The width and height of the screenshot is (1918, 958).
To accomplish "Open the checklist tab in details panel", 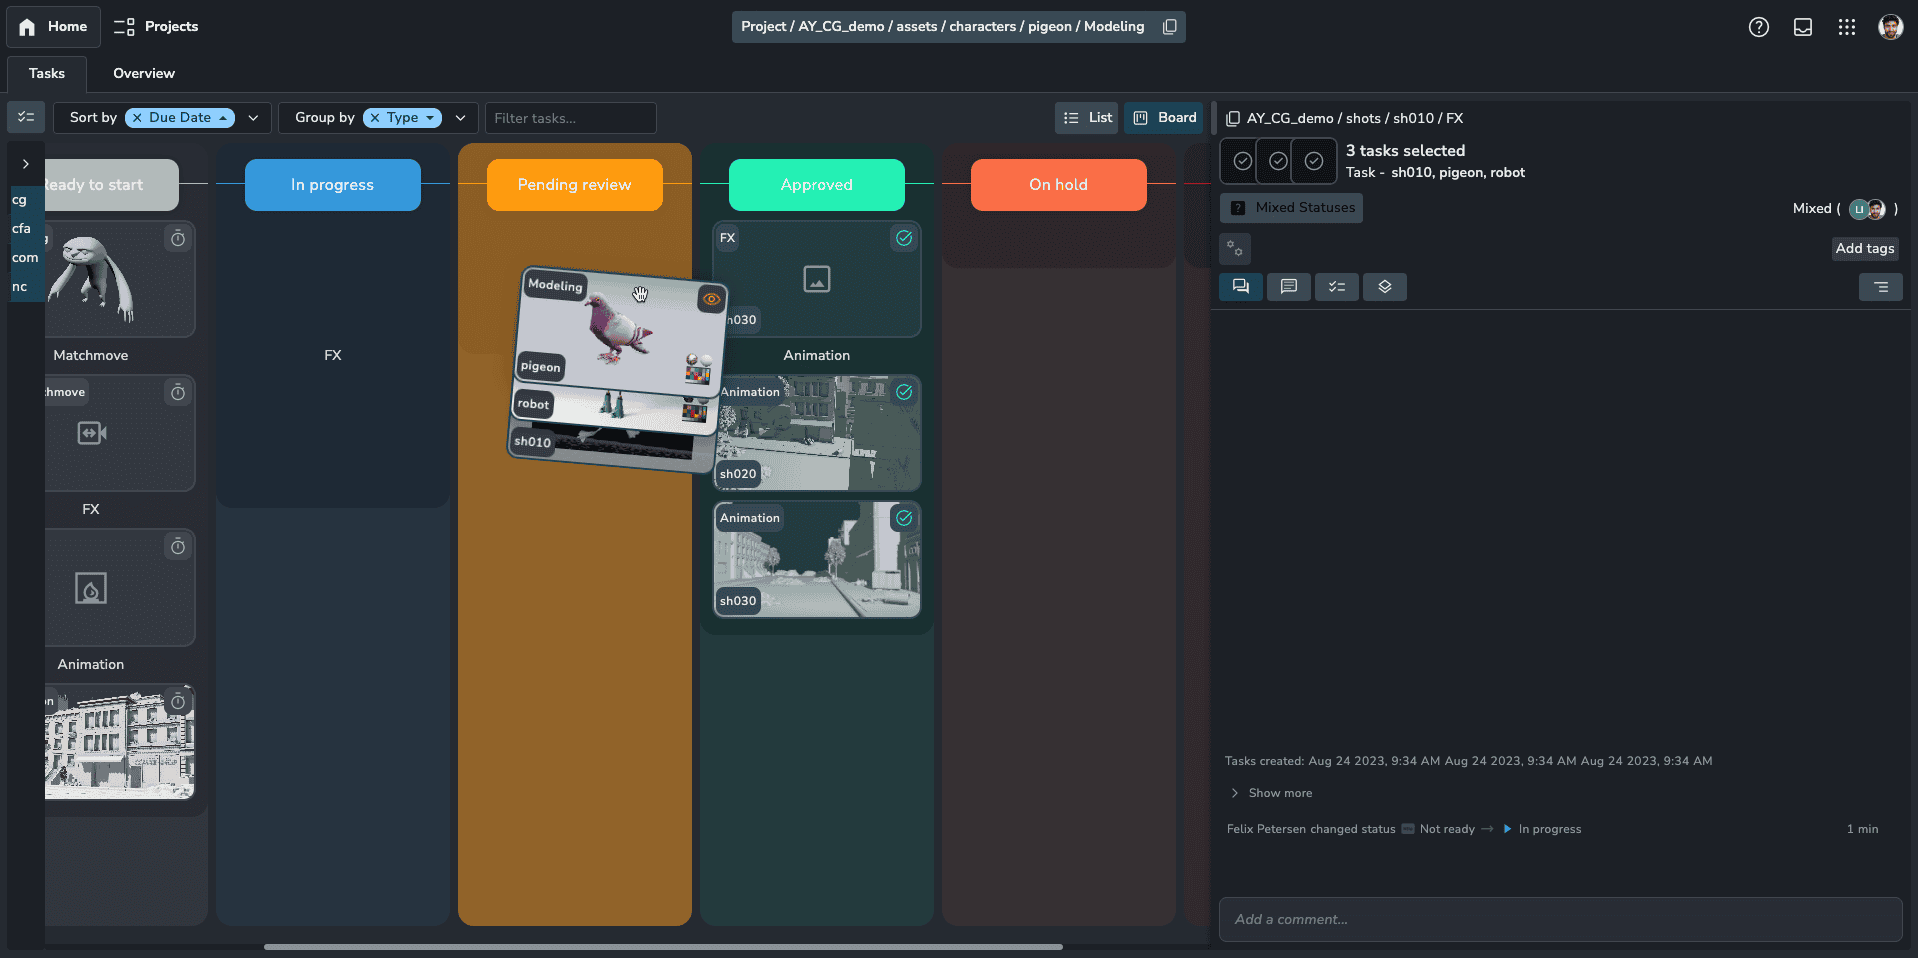I will 1336,287.
